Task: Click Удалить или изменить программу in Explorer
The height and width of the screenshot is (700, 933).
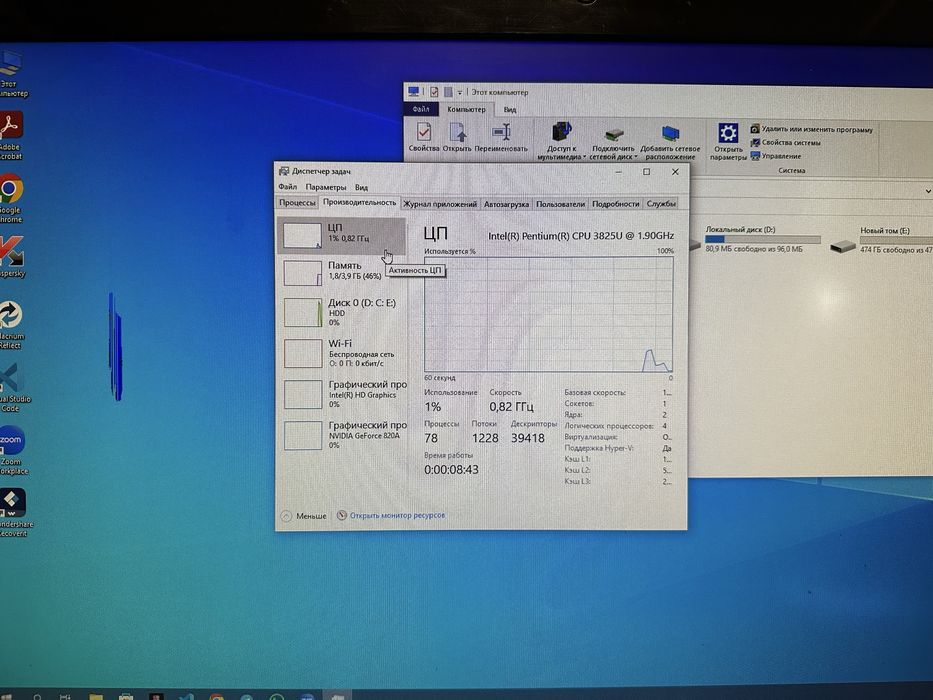Action: pyautogui.click(x=812, y=129)
